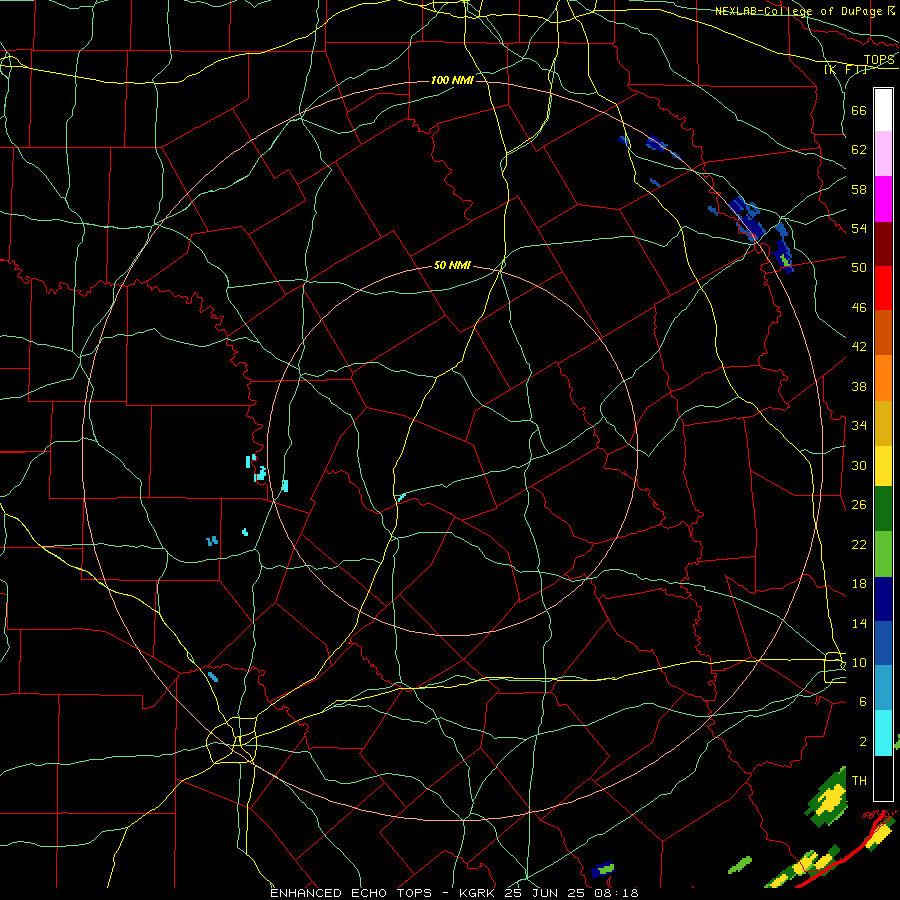The height and width of the screenshot is (900, 900).
Task: Click legend value '38'
Action: coord(859,386)
